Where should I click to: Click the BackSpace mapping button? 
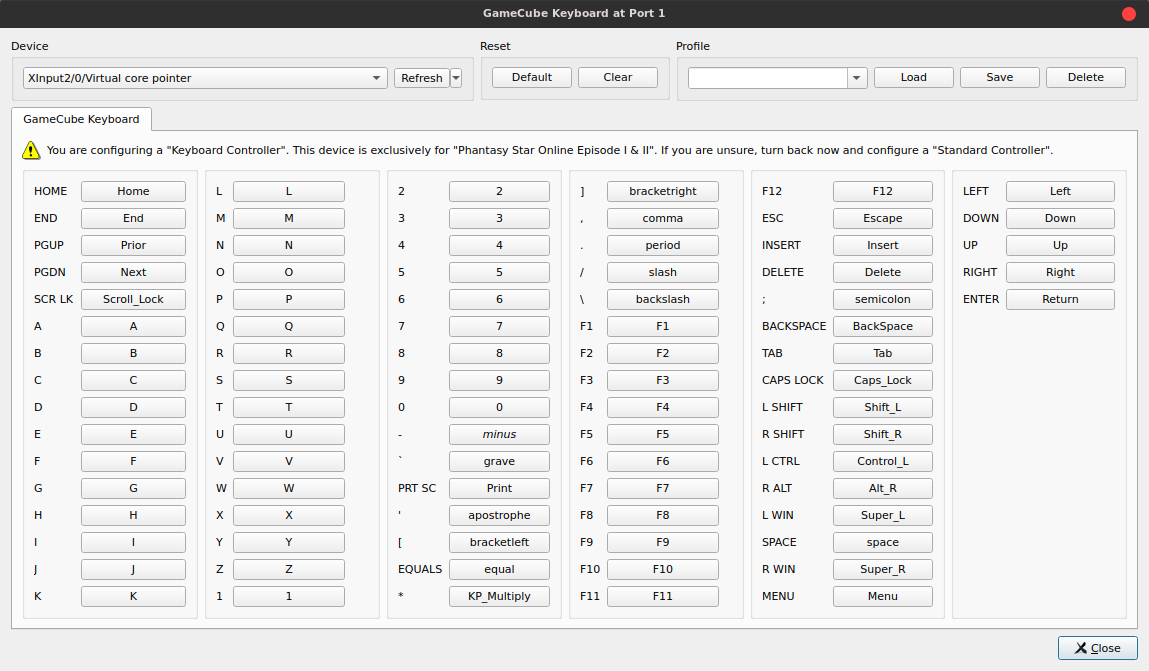pos(882,326)
